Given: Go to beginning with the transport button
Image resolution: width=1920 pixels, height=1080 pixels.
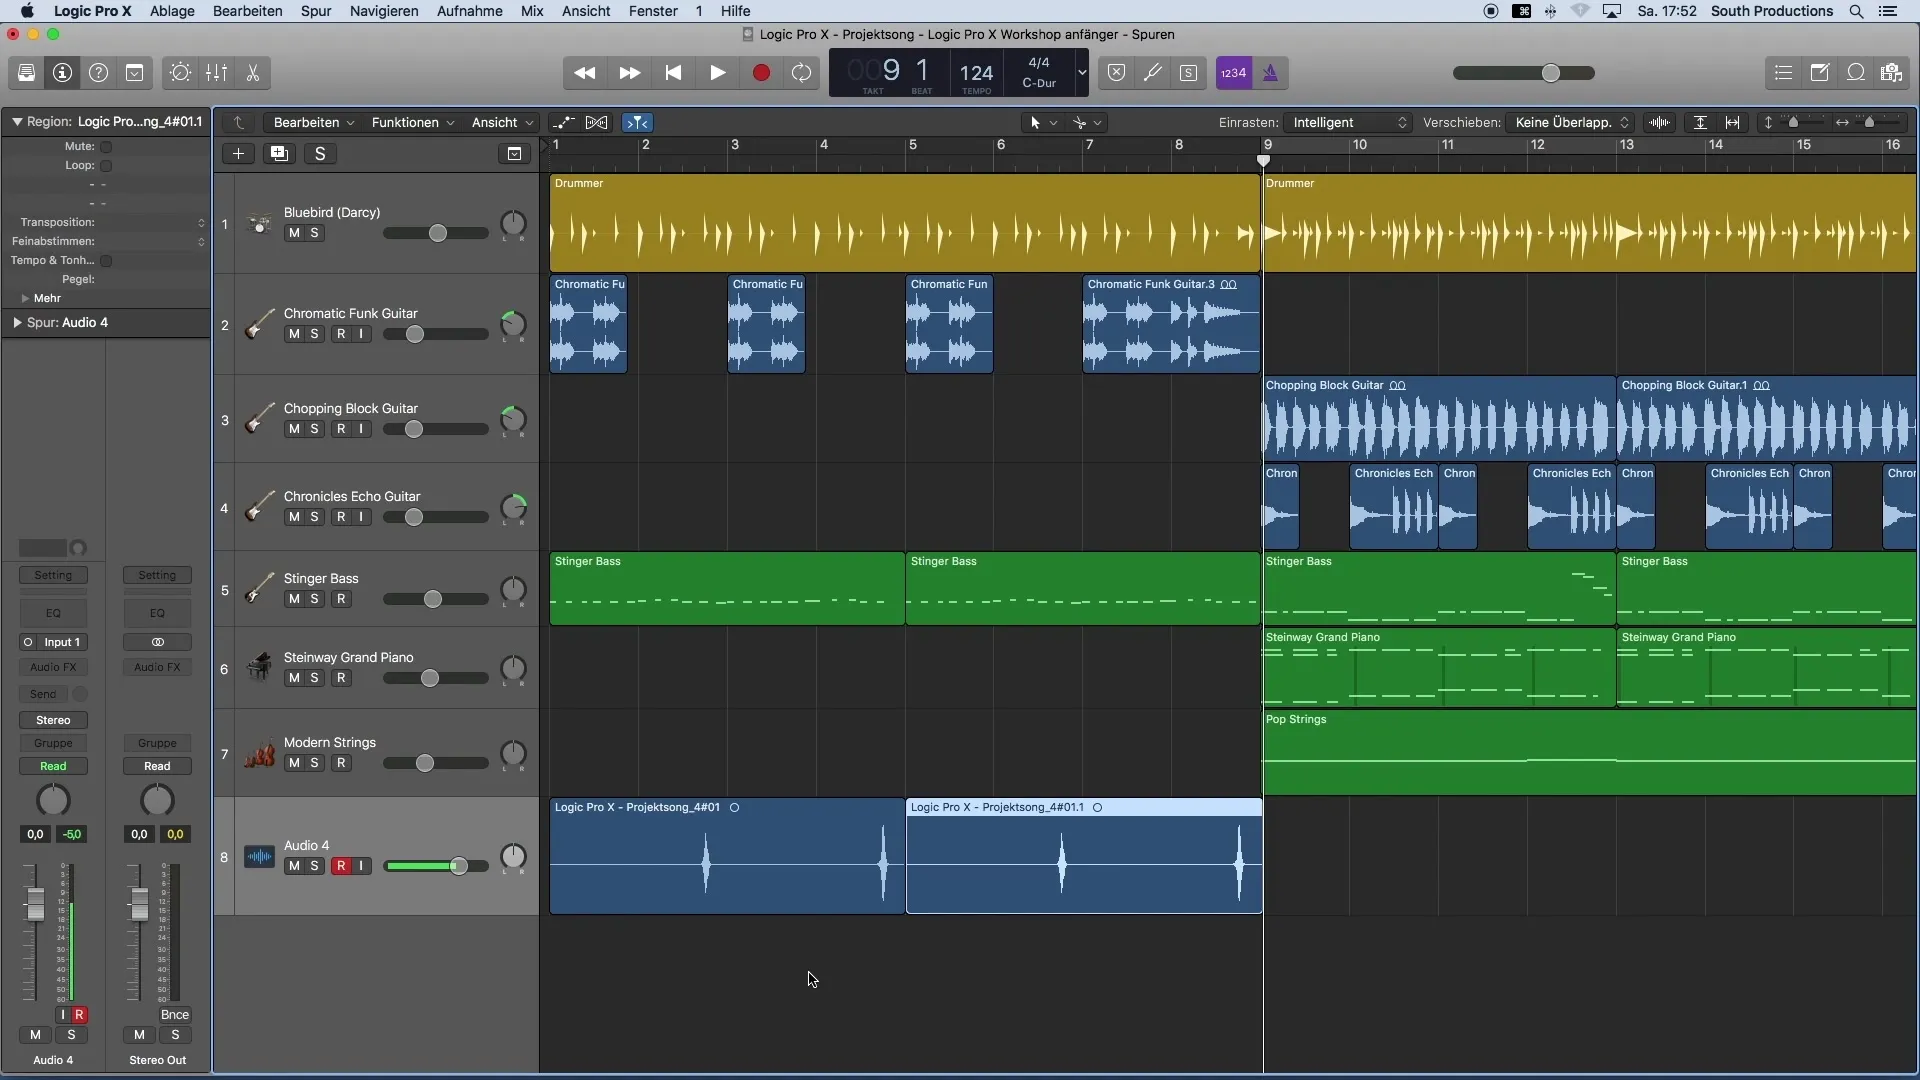Looking at the screenshot, I should point(673,73).
